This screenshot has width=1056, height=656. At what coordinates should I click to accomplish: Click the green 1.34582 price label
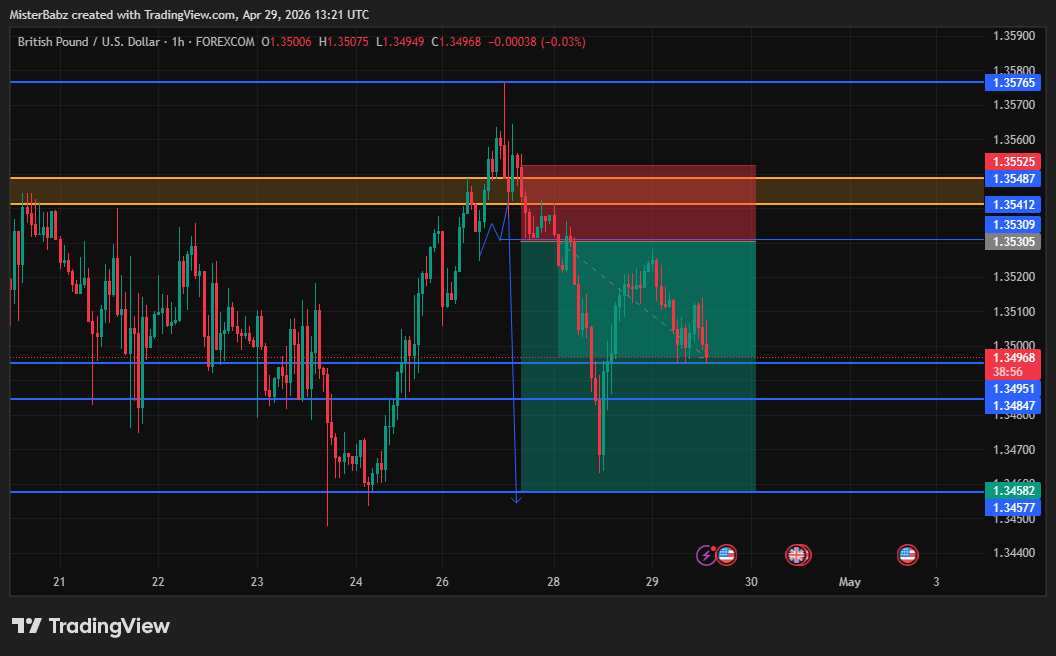[x=1013, y=491]
